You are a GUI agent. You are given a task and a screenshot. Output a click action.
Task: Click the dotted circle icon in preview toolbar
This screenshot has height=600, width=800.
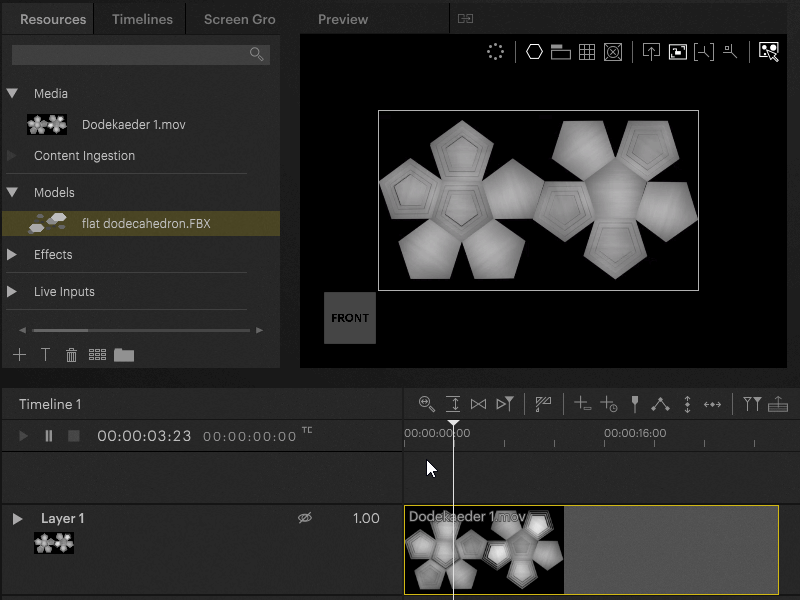click(x=495, y=52)
